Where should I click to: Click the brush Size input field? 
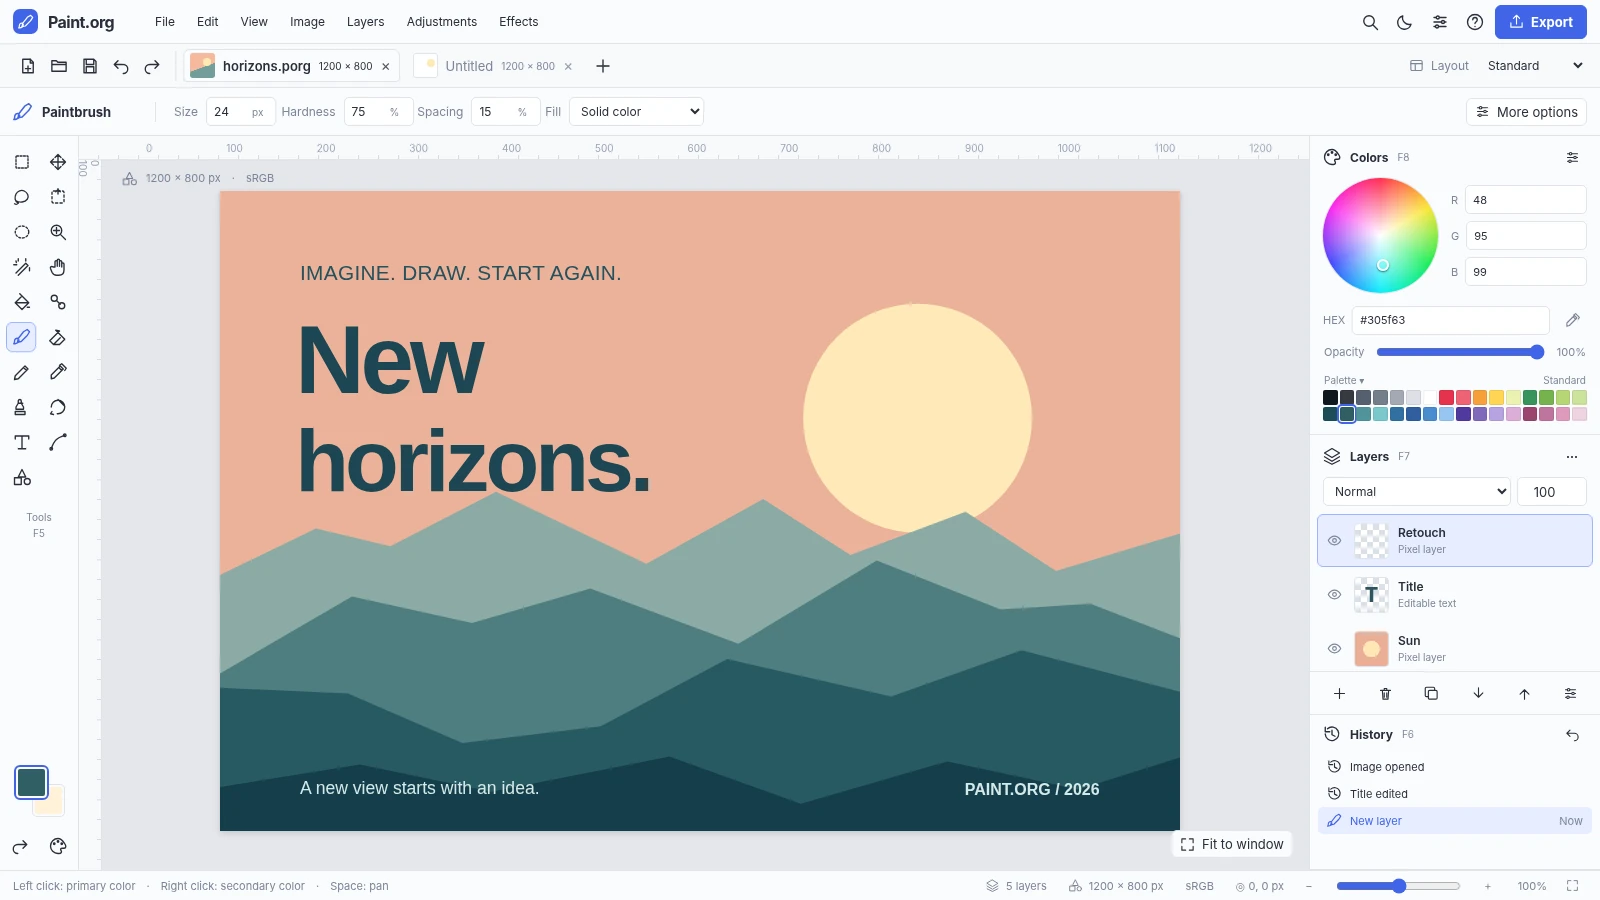(x=240, y=112)
